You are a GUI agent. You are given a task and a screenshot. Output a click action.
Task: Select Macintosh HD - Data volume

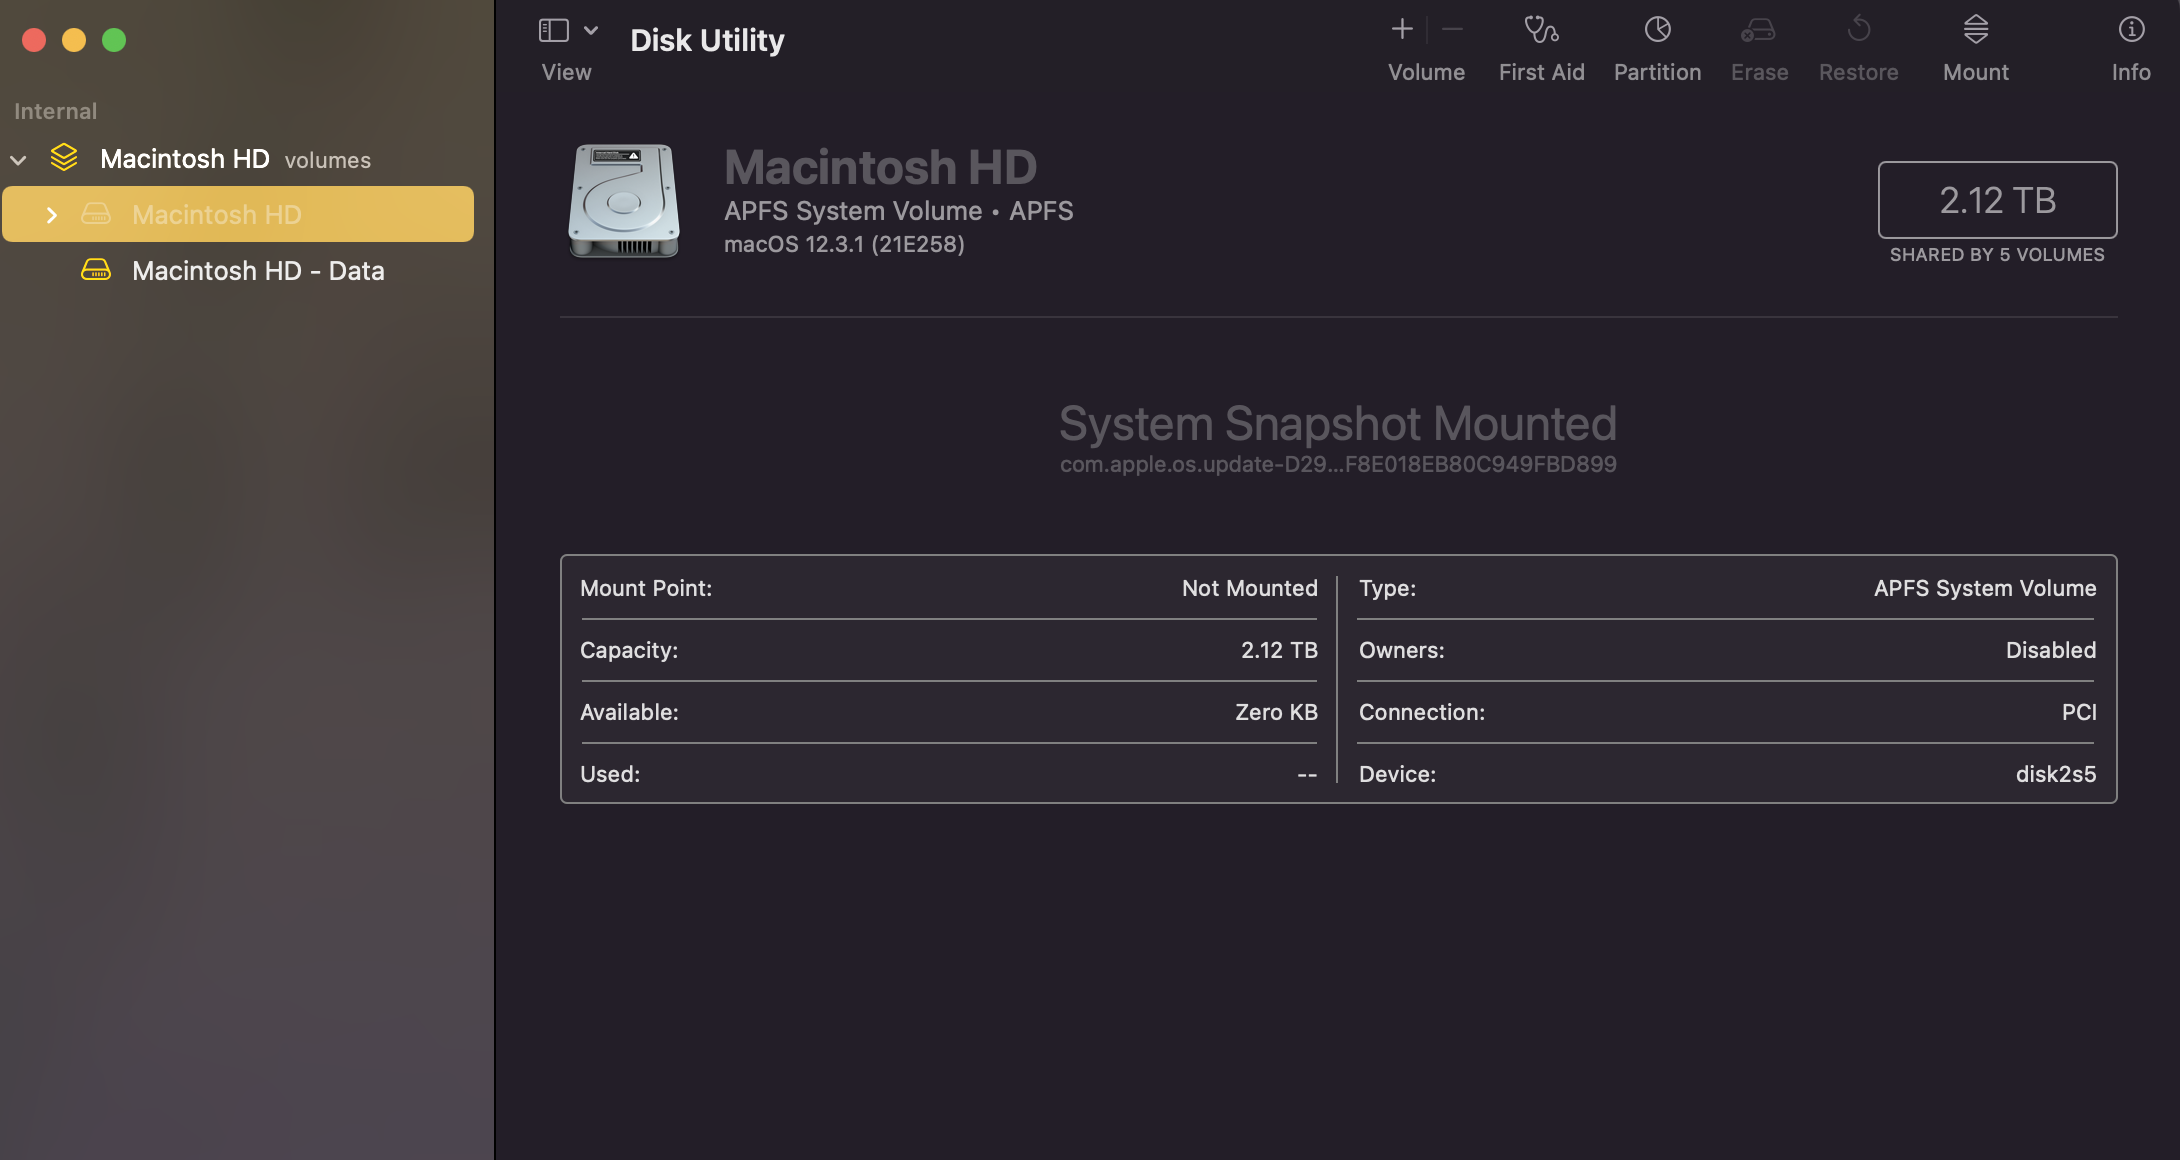[258, 271]
